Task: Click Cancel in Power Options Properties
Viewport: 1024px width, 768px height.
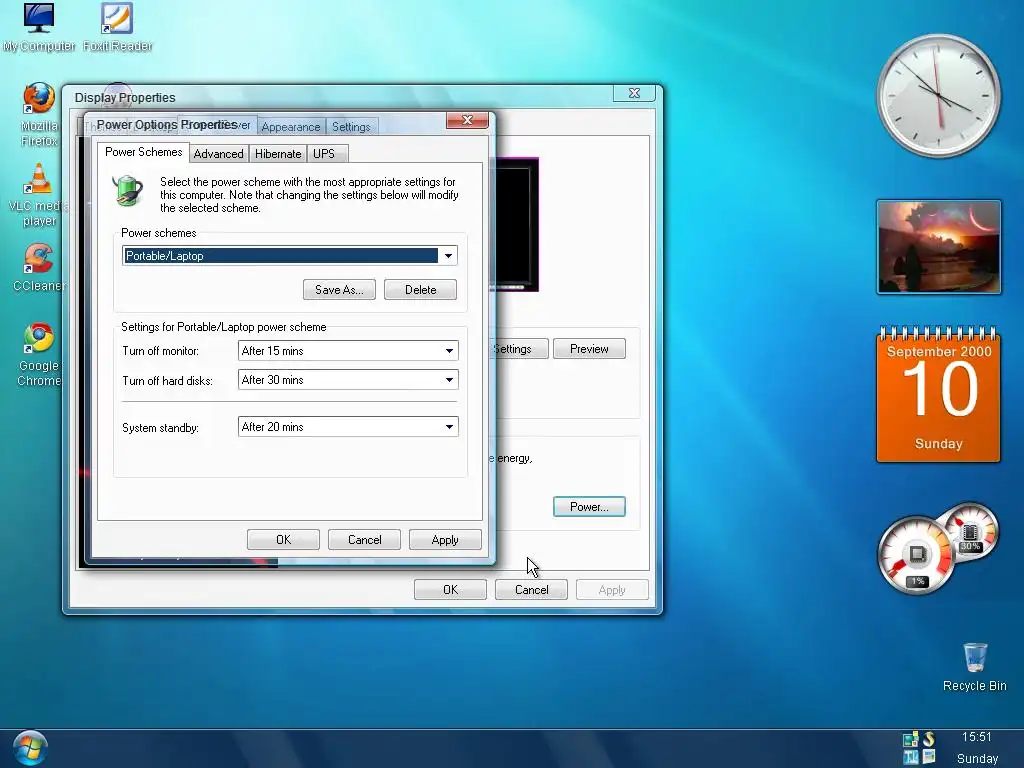Action: (364, 540)
